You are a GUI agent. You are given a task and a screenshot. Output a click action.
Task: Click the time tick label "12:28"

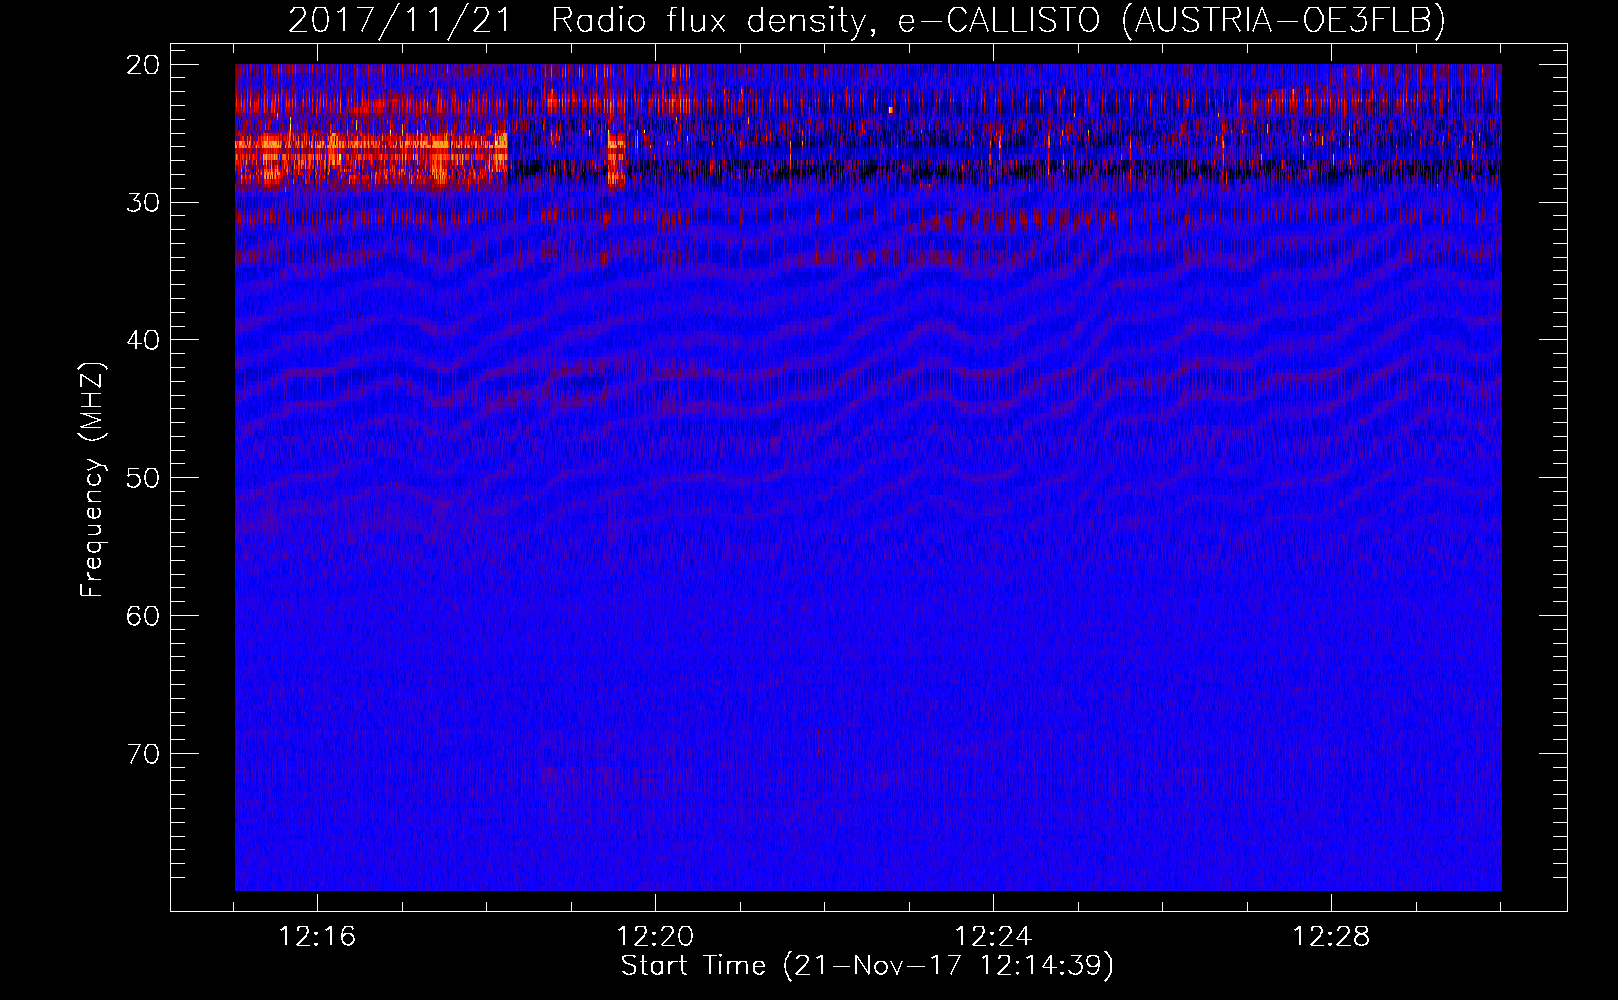point(1331,937)
